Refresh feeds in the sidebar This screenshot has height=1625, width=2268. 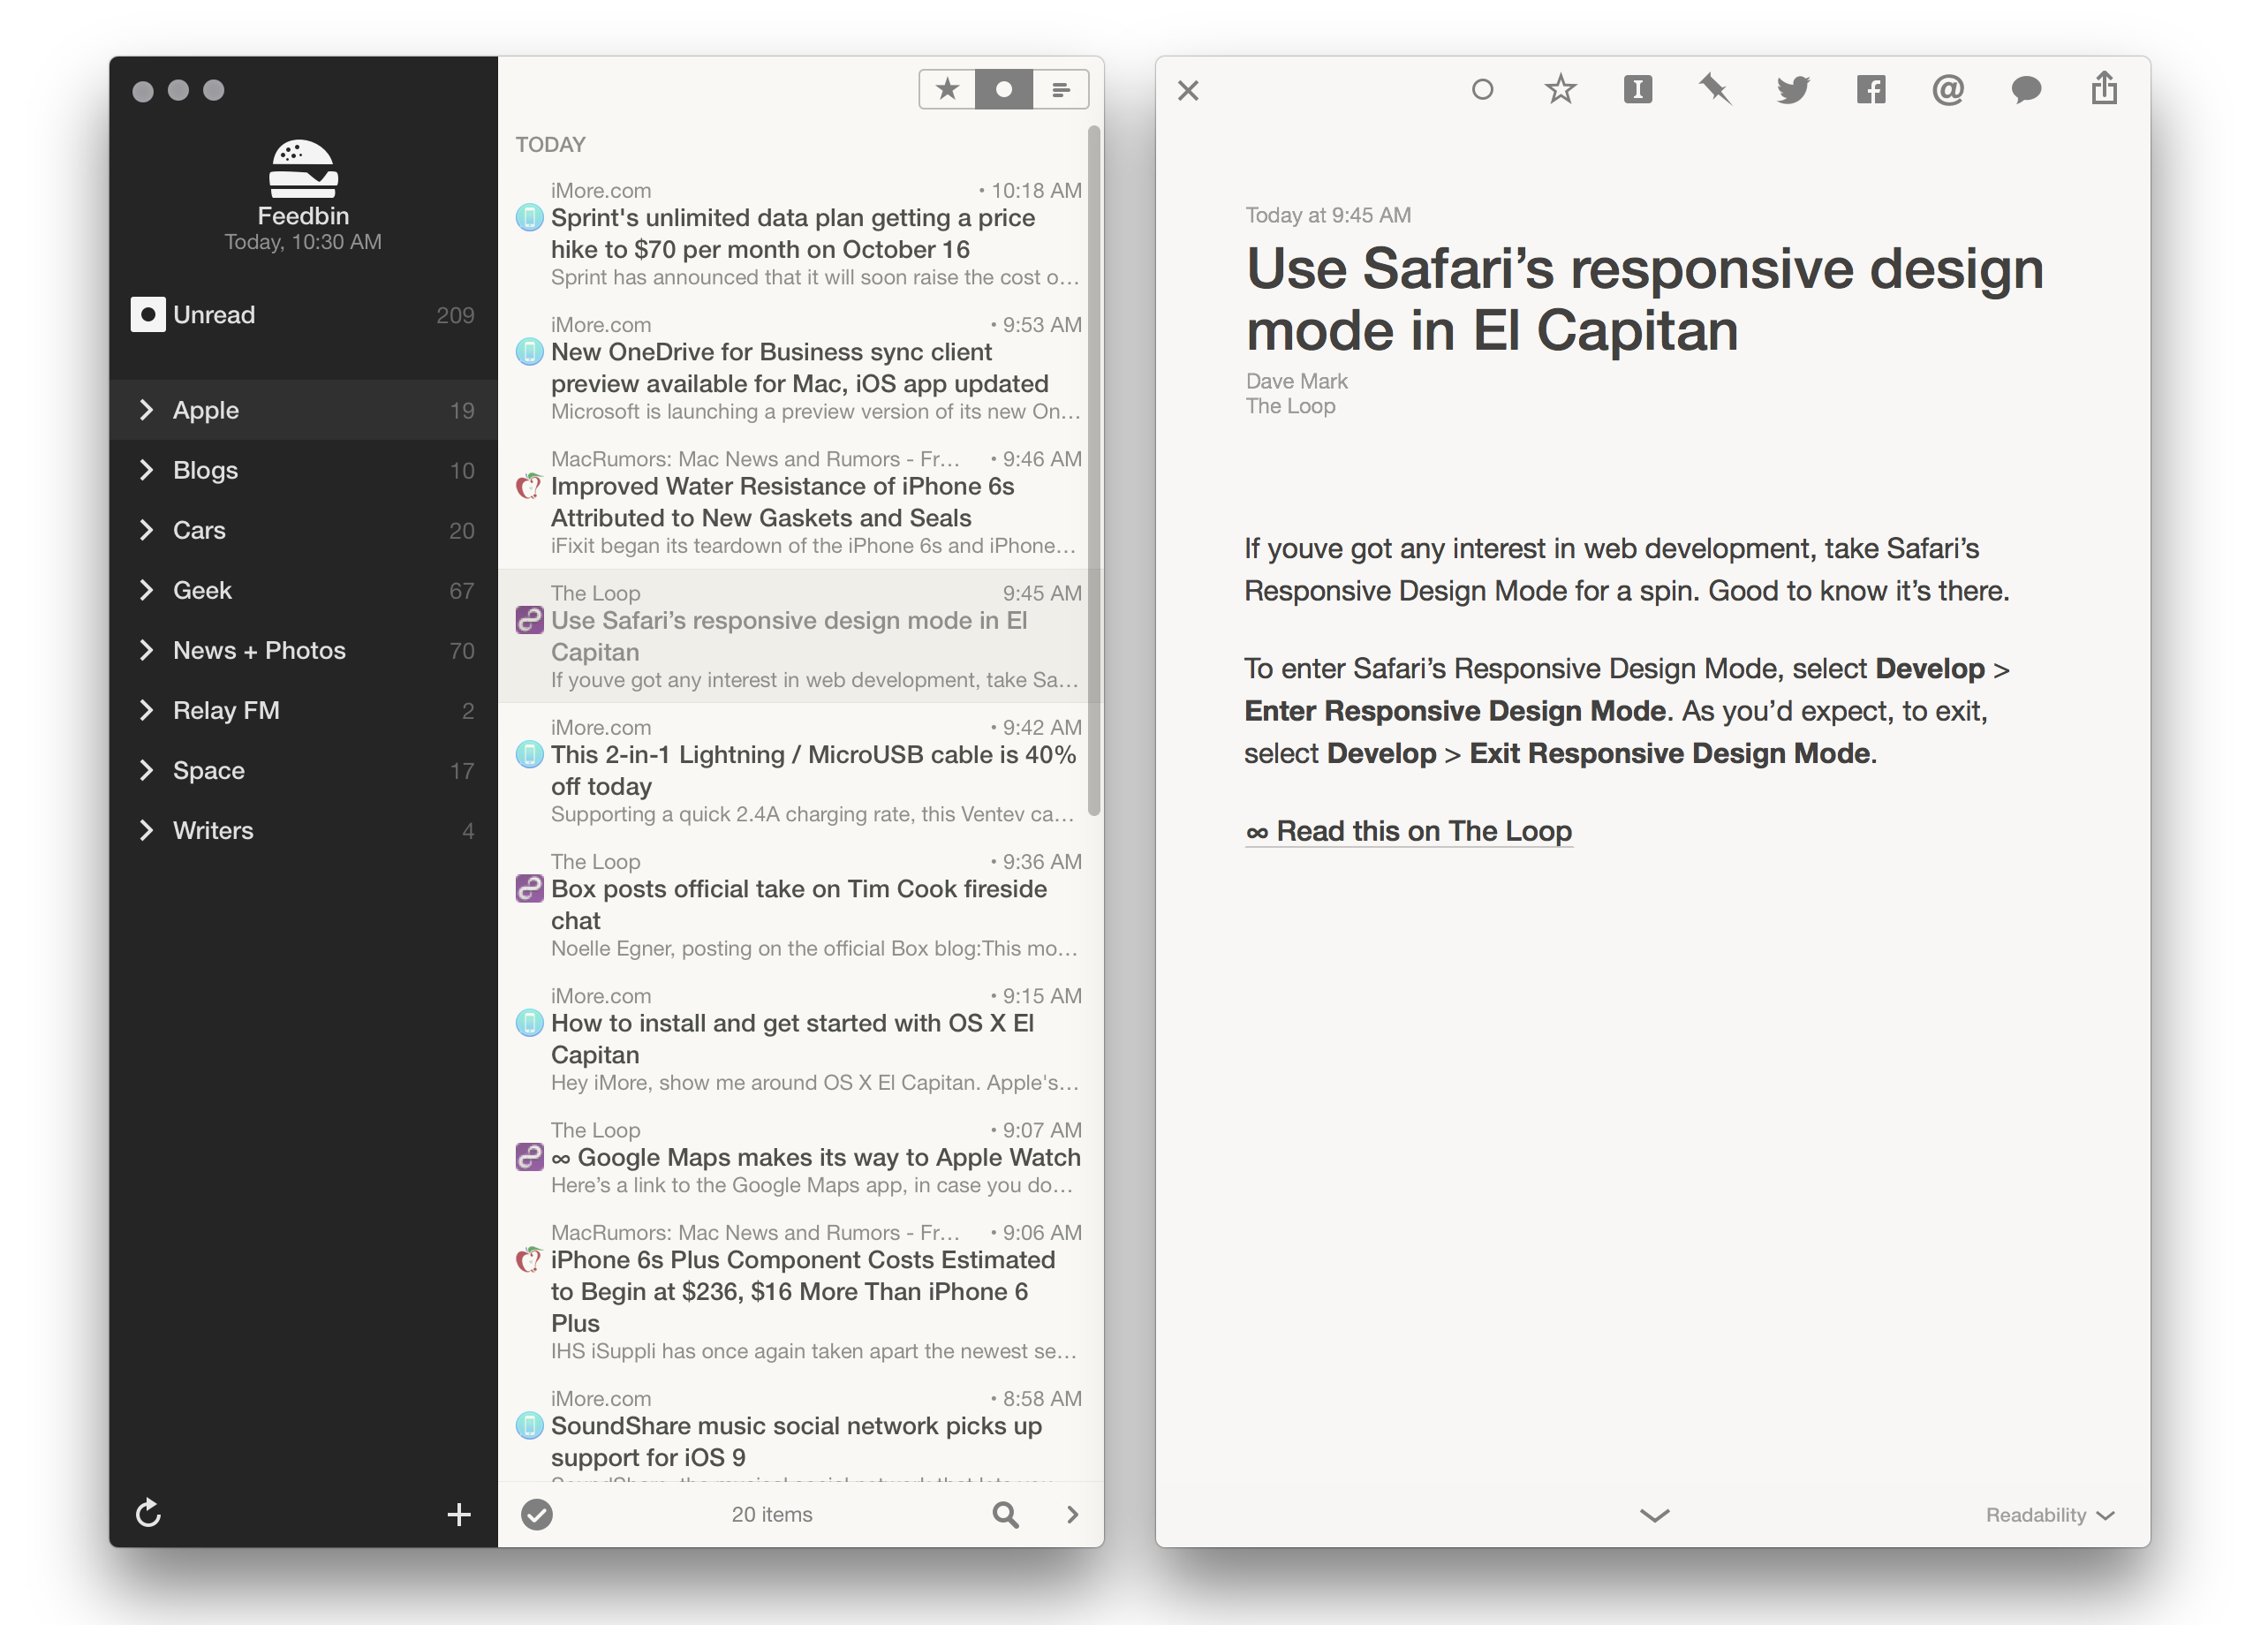[x=148, y=1513]
